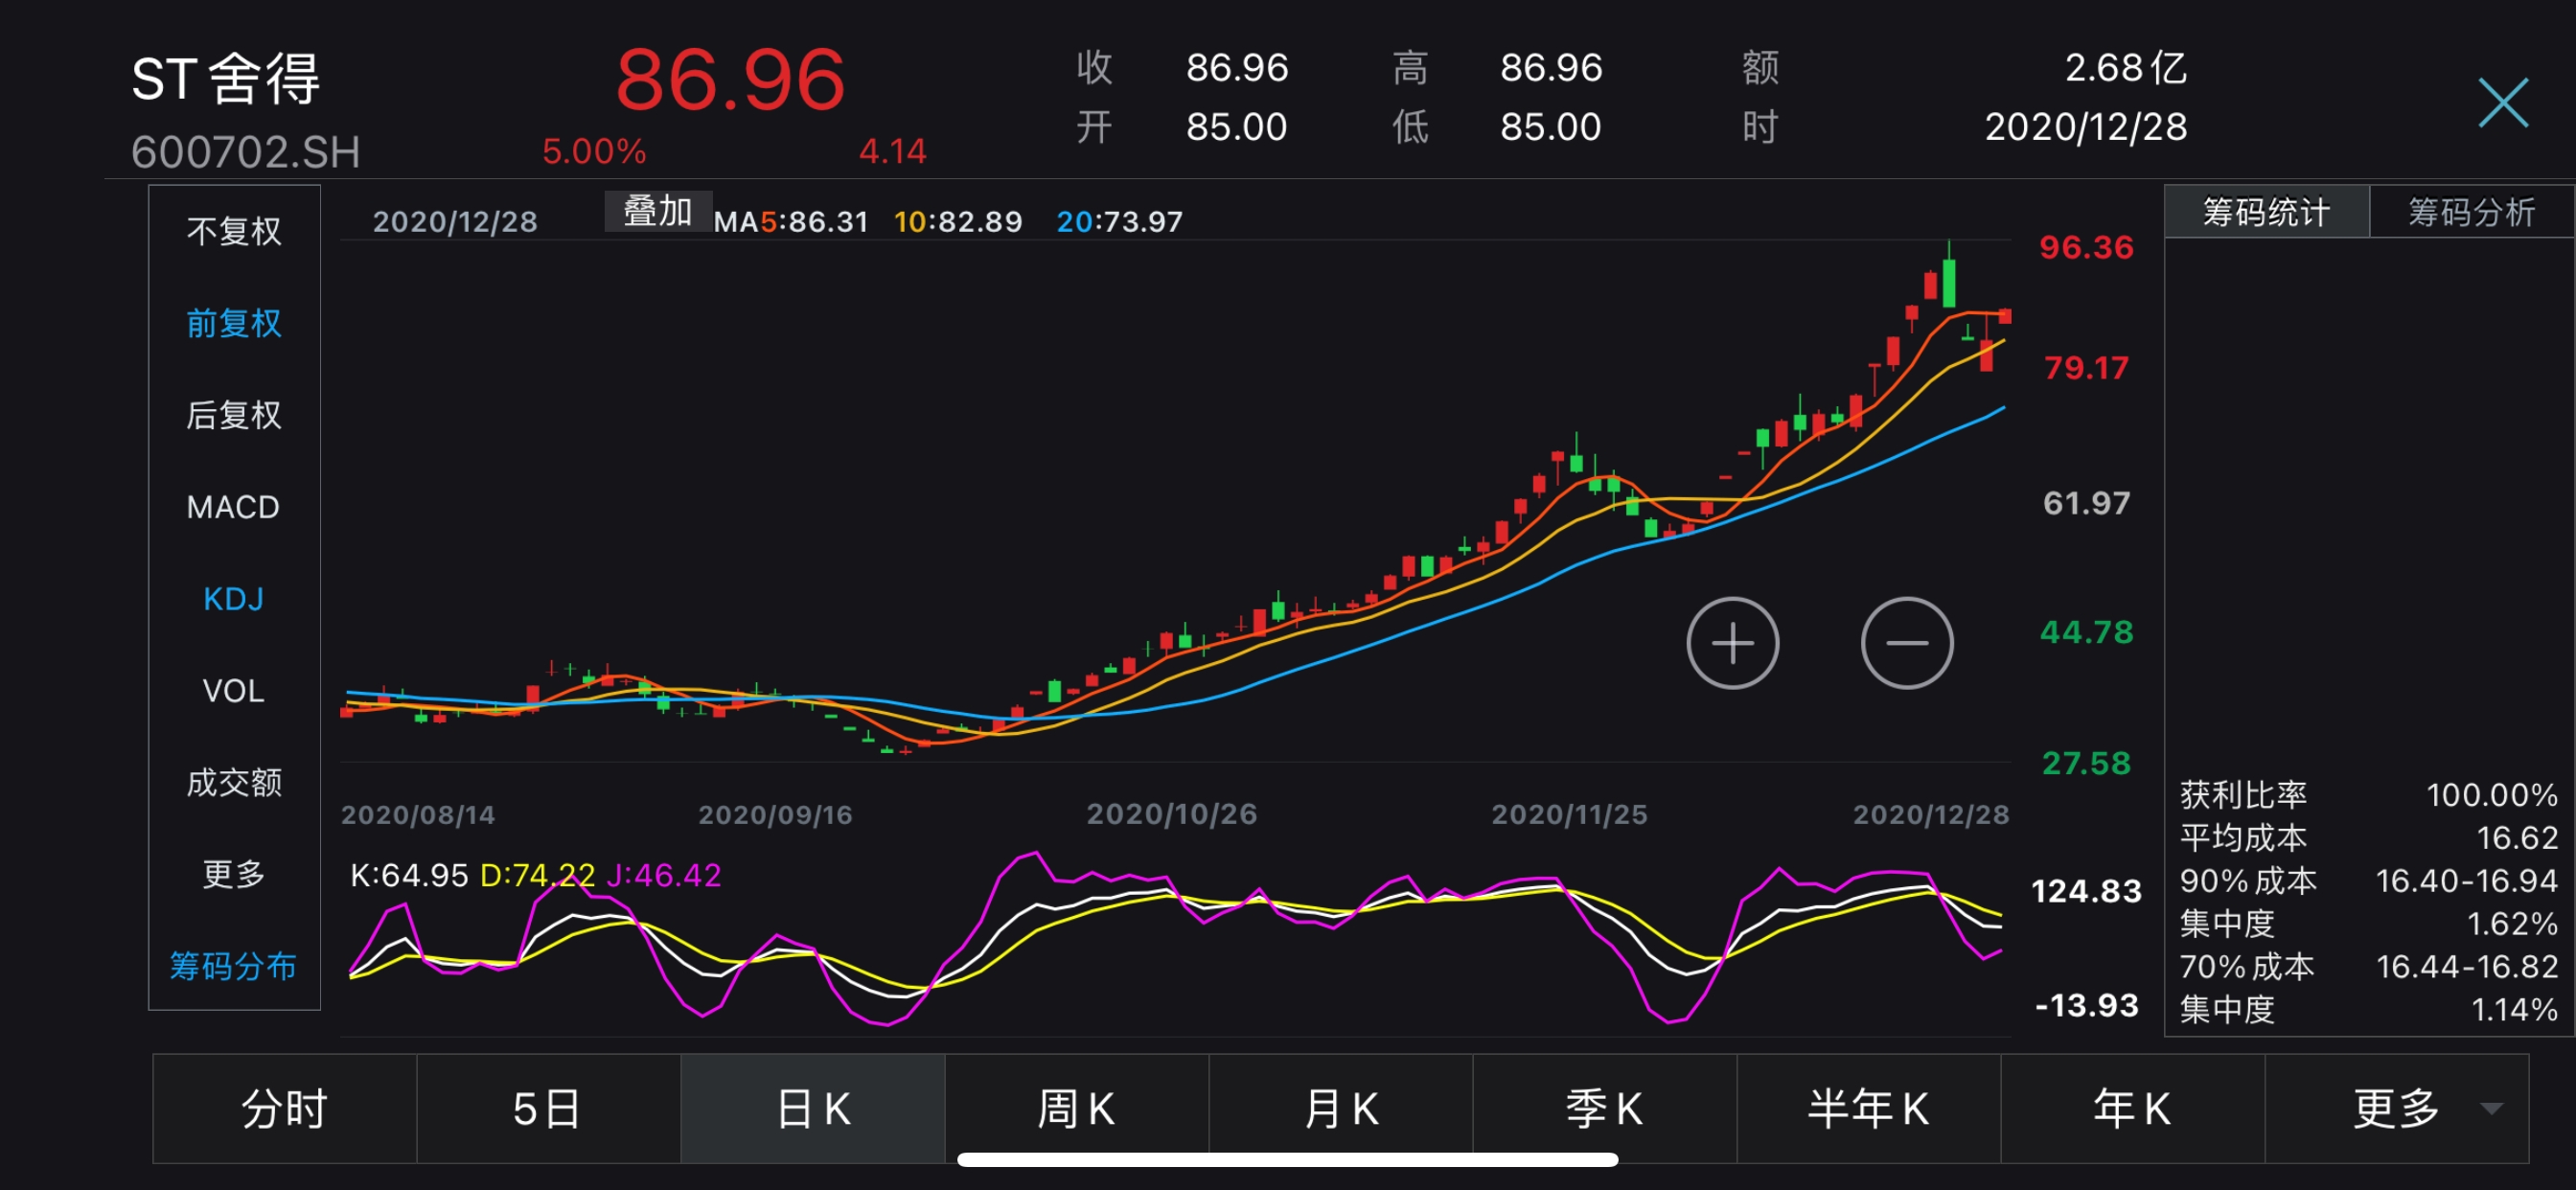The height and width of the screenshot is (1190, 2576).
Task: Tap the MA5:86.31 indicator label
Action: coord(791,221)
